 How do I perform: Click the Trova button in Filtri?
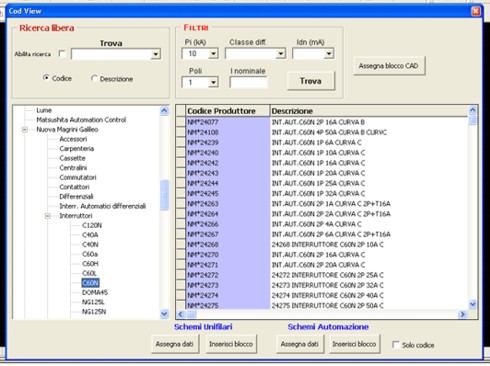click(x=311, y=81)
